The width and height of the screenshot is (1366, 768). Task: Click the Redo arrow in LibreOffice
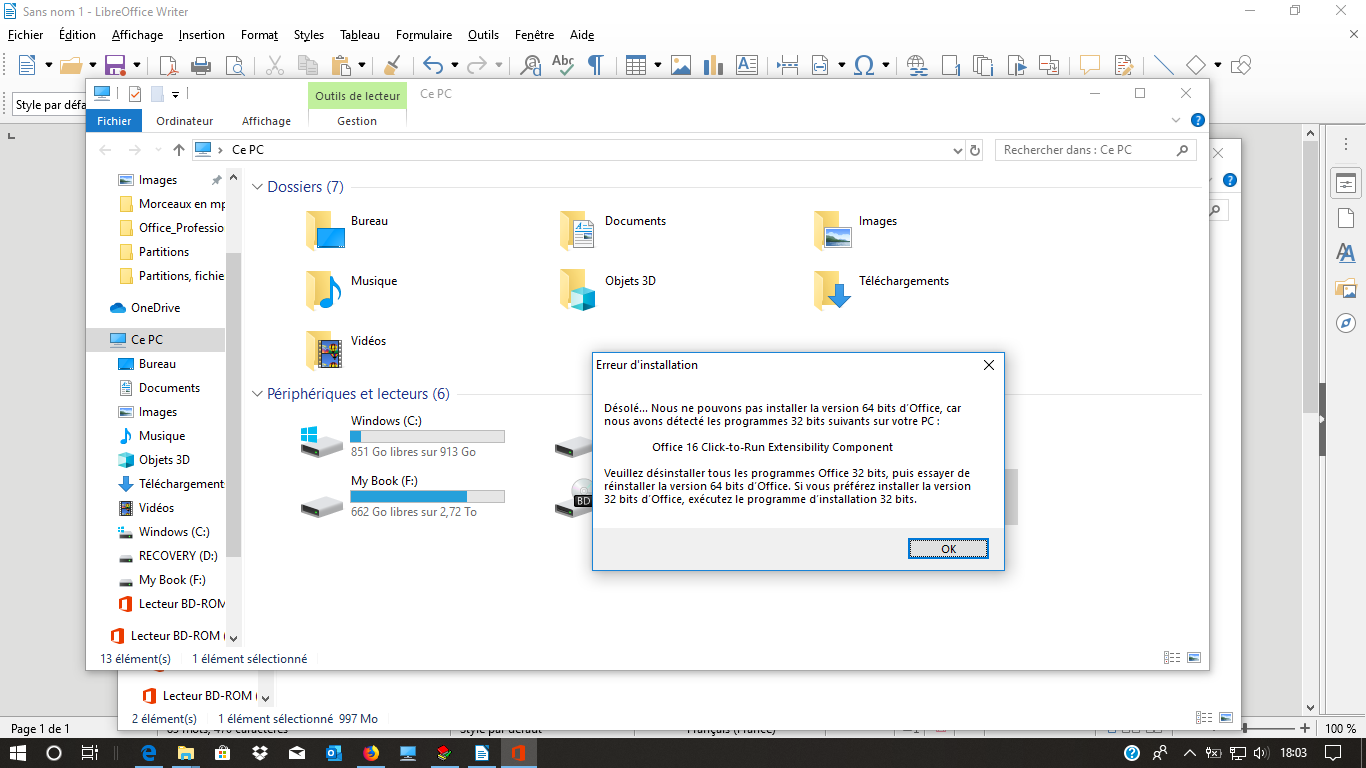477,65
